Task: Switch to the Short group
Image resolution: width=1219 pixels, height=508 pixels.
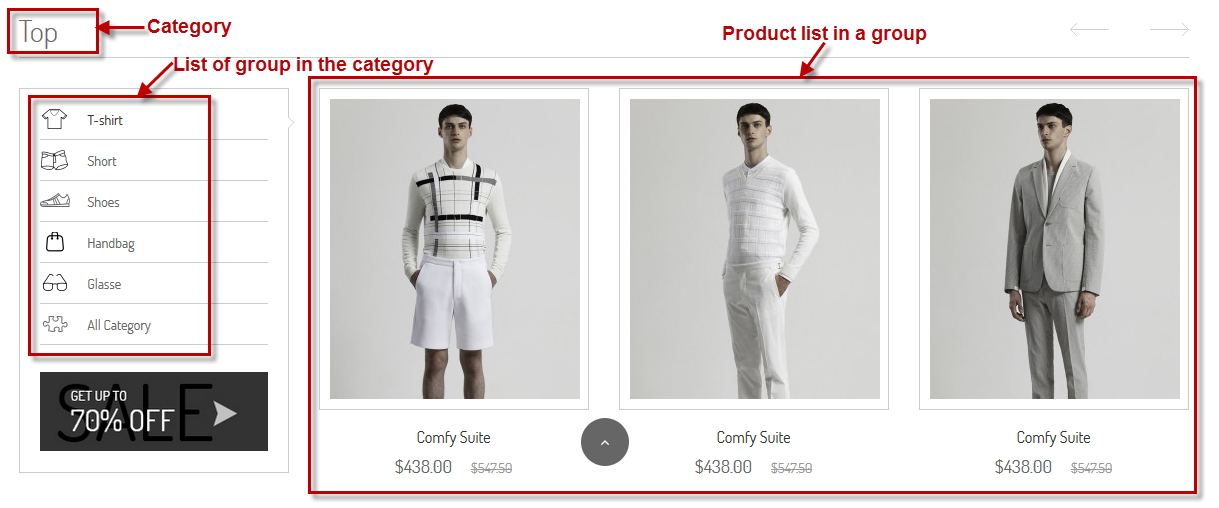Action: tap(102, 161)
